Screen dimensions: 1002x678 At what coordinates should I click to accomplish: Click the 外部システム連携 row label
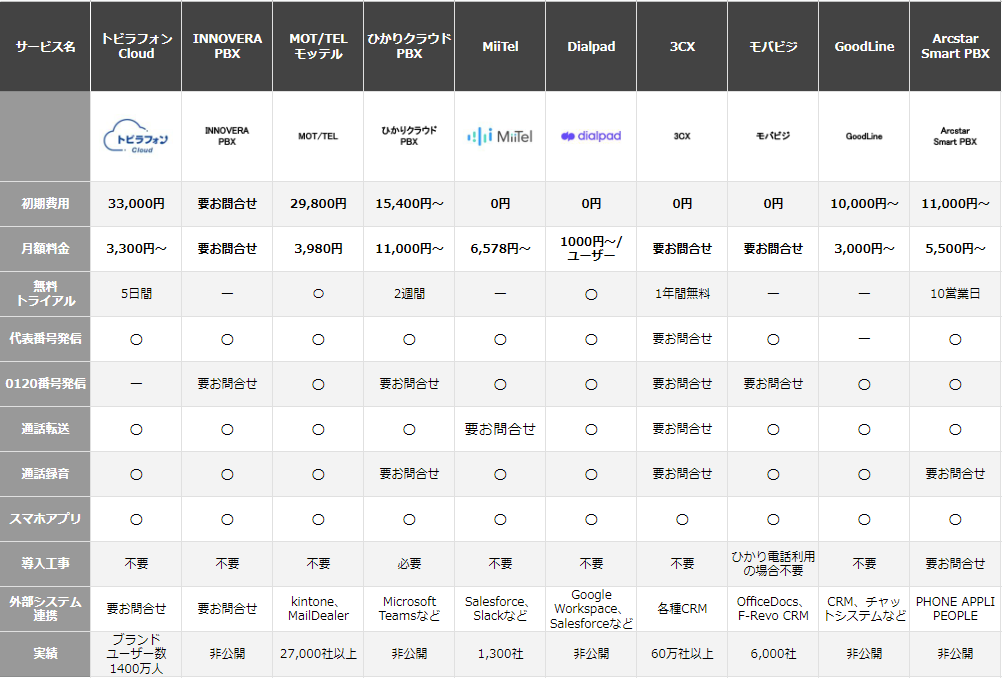tap(45, 608)
